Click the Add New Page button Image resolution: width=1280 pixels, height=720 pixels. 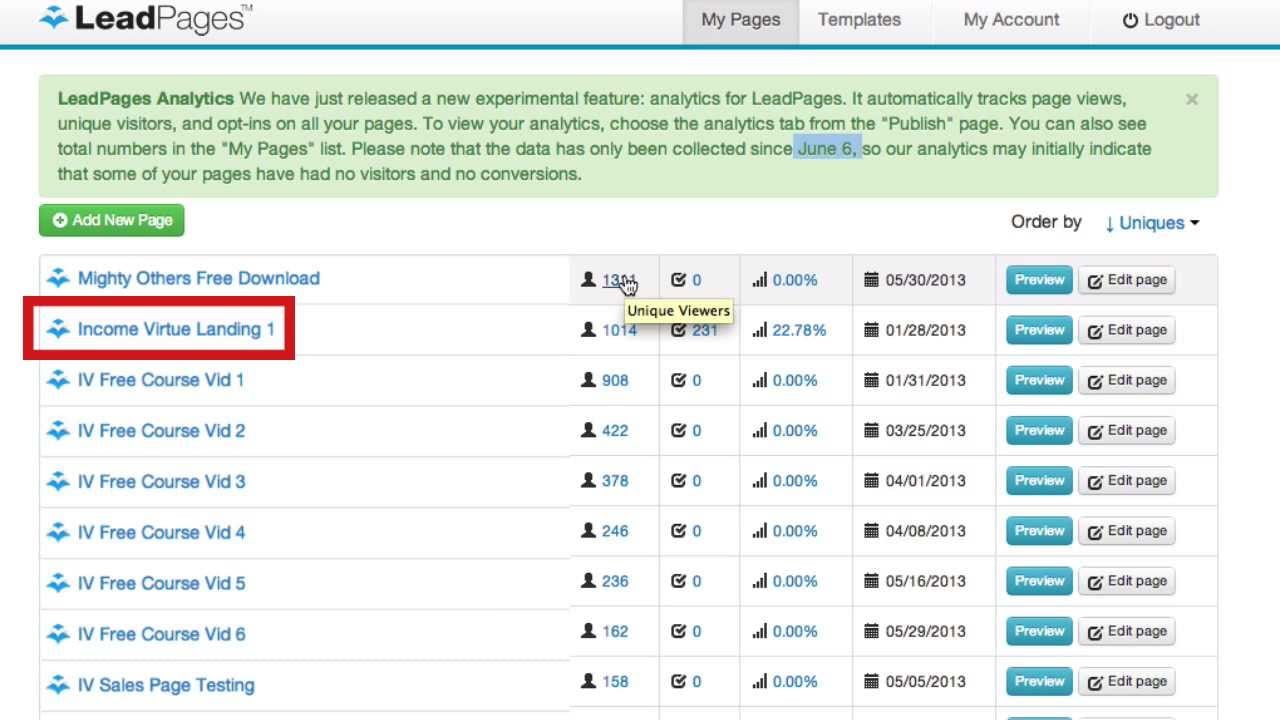coord(112,220)
